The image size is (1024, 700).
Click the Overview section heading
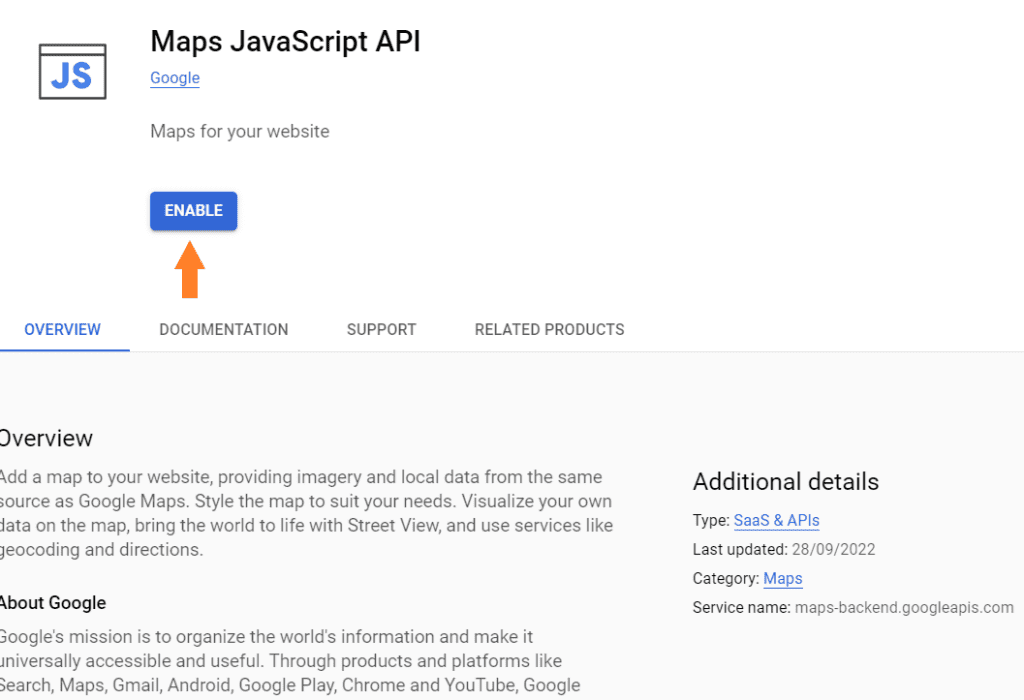46,438
